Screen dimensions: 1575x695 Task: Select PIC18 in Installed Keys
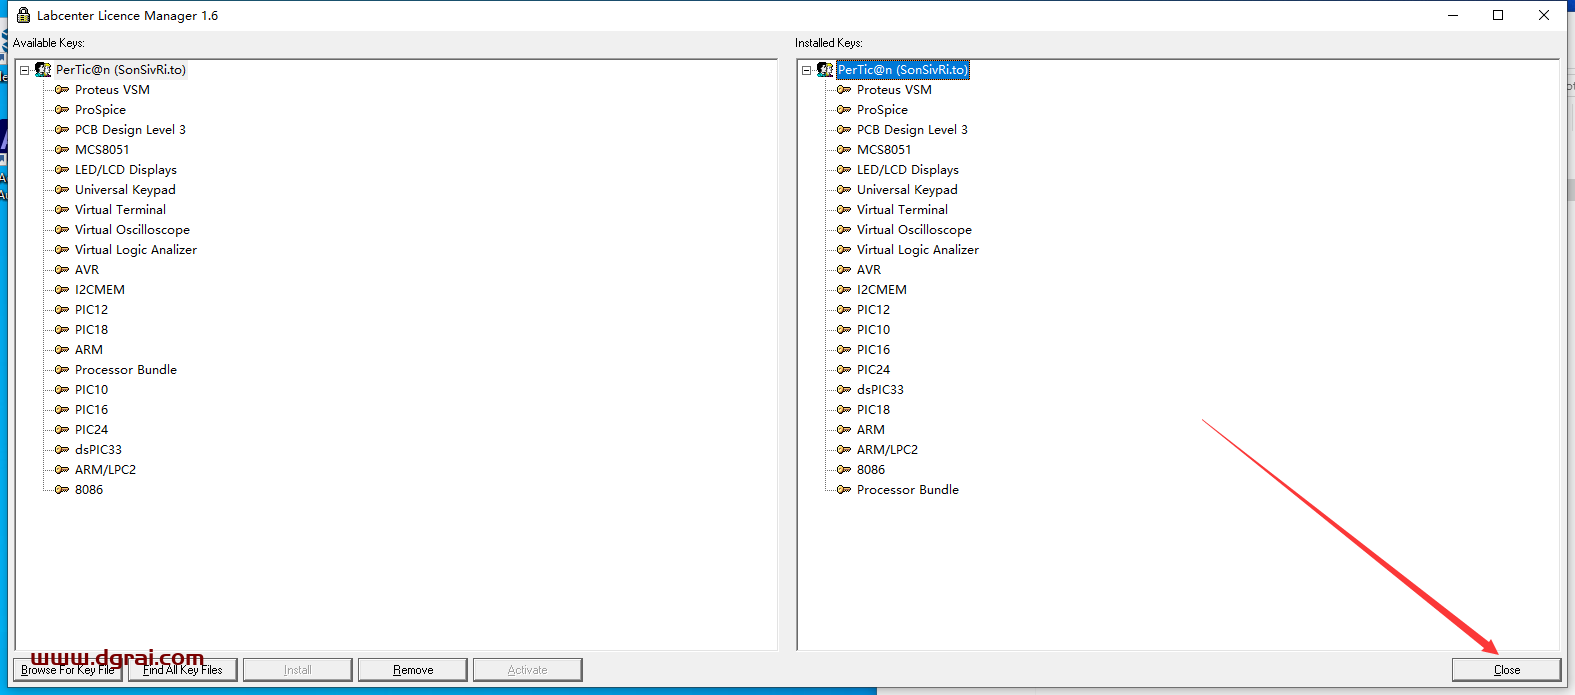point(873,410)
